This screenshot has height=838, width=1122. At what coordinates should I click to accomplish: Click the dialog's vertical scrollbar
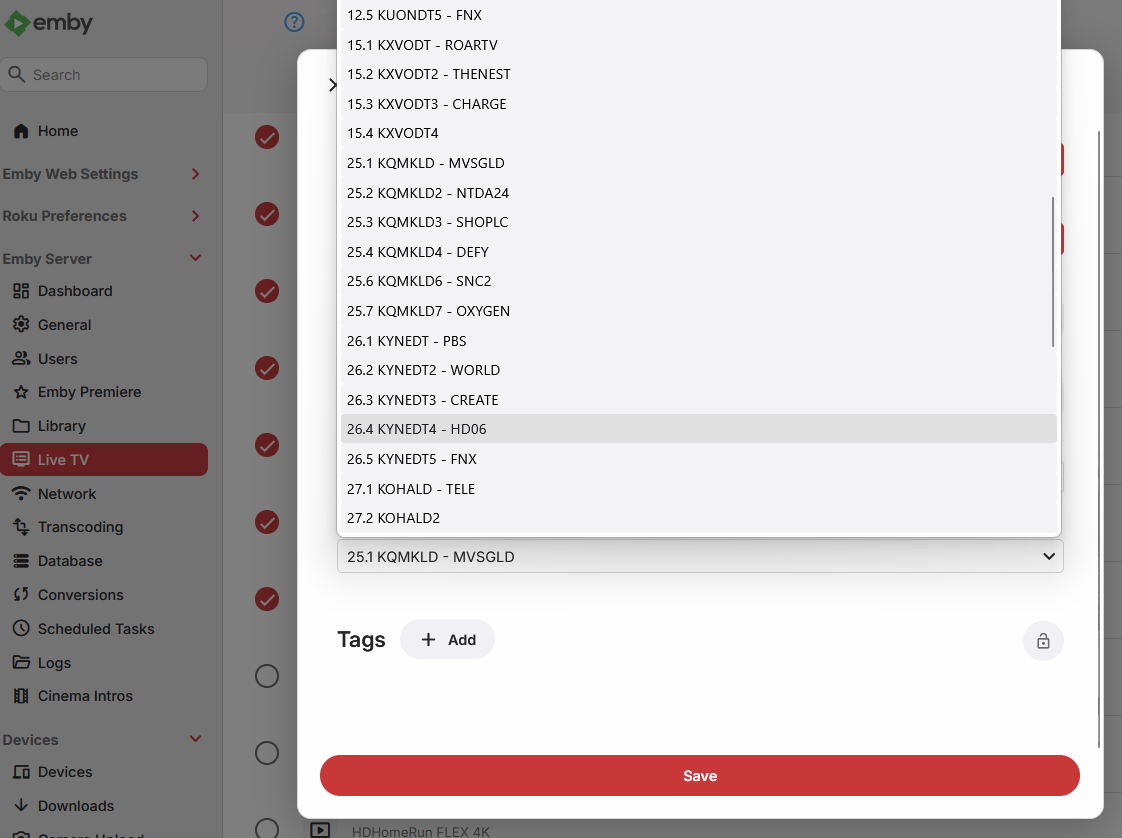(x=1099, y=439)
